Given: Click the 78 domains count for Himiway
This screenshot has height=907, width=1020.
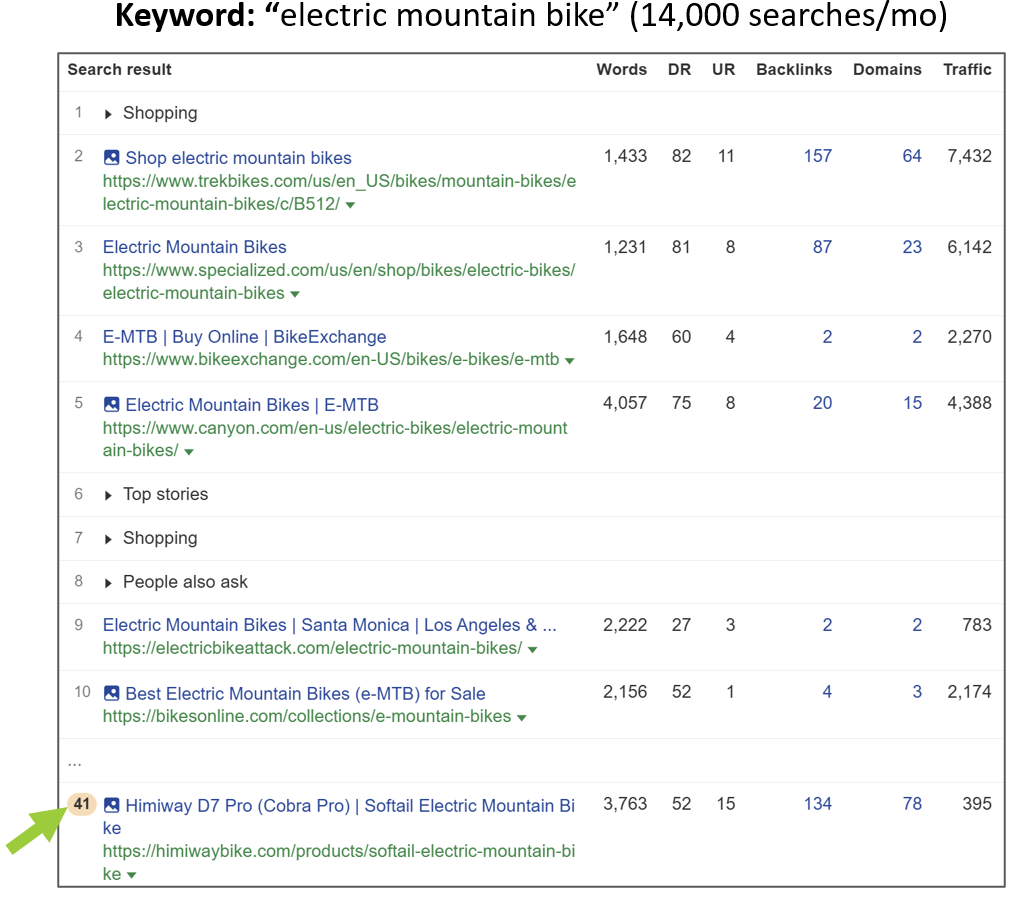Looking at the screenshot, I should pyautogui.click(x=911, y=804).
